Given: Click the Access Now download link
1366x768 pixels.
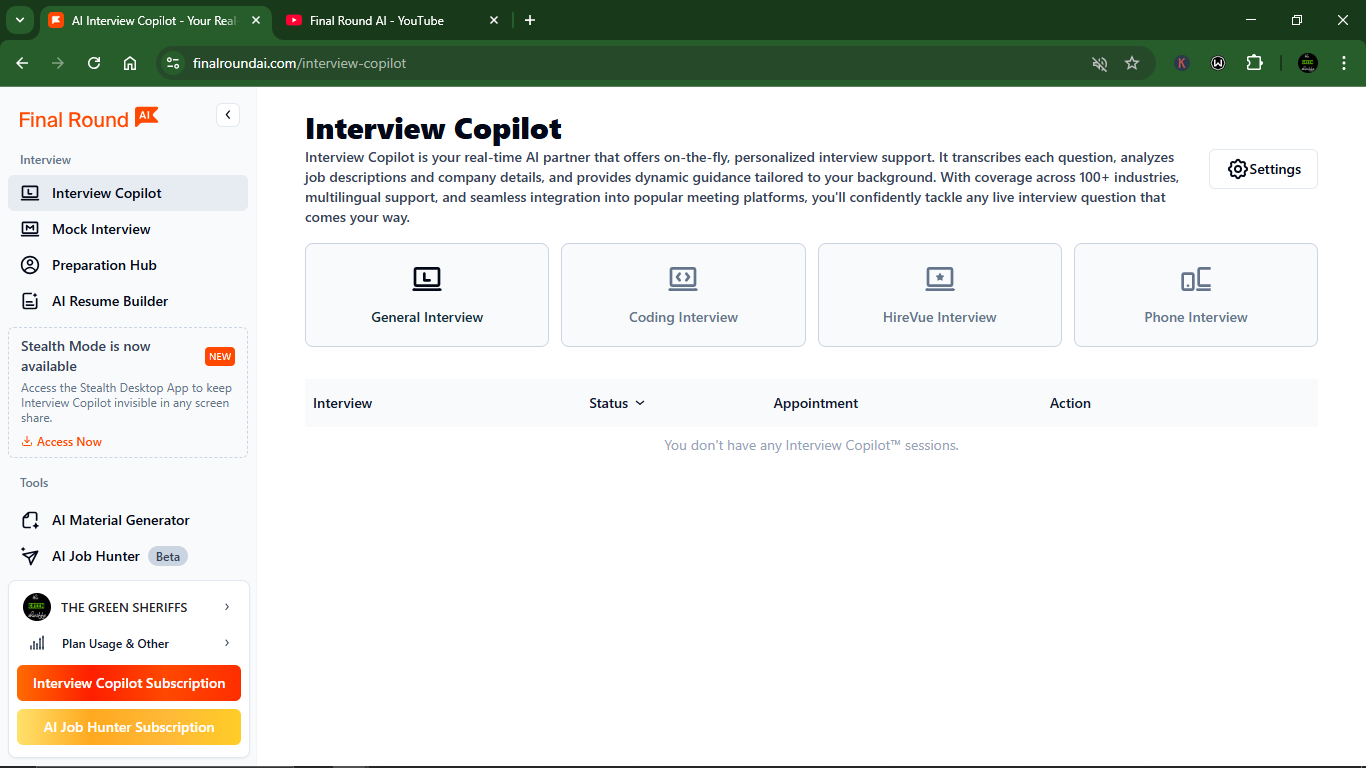Looking at the screenshot, I should (x=62, y=442).
